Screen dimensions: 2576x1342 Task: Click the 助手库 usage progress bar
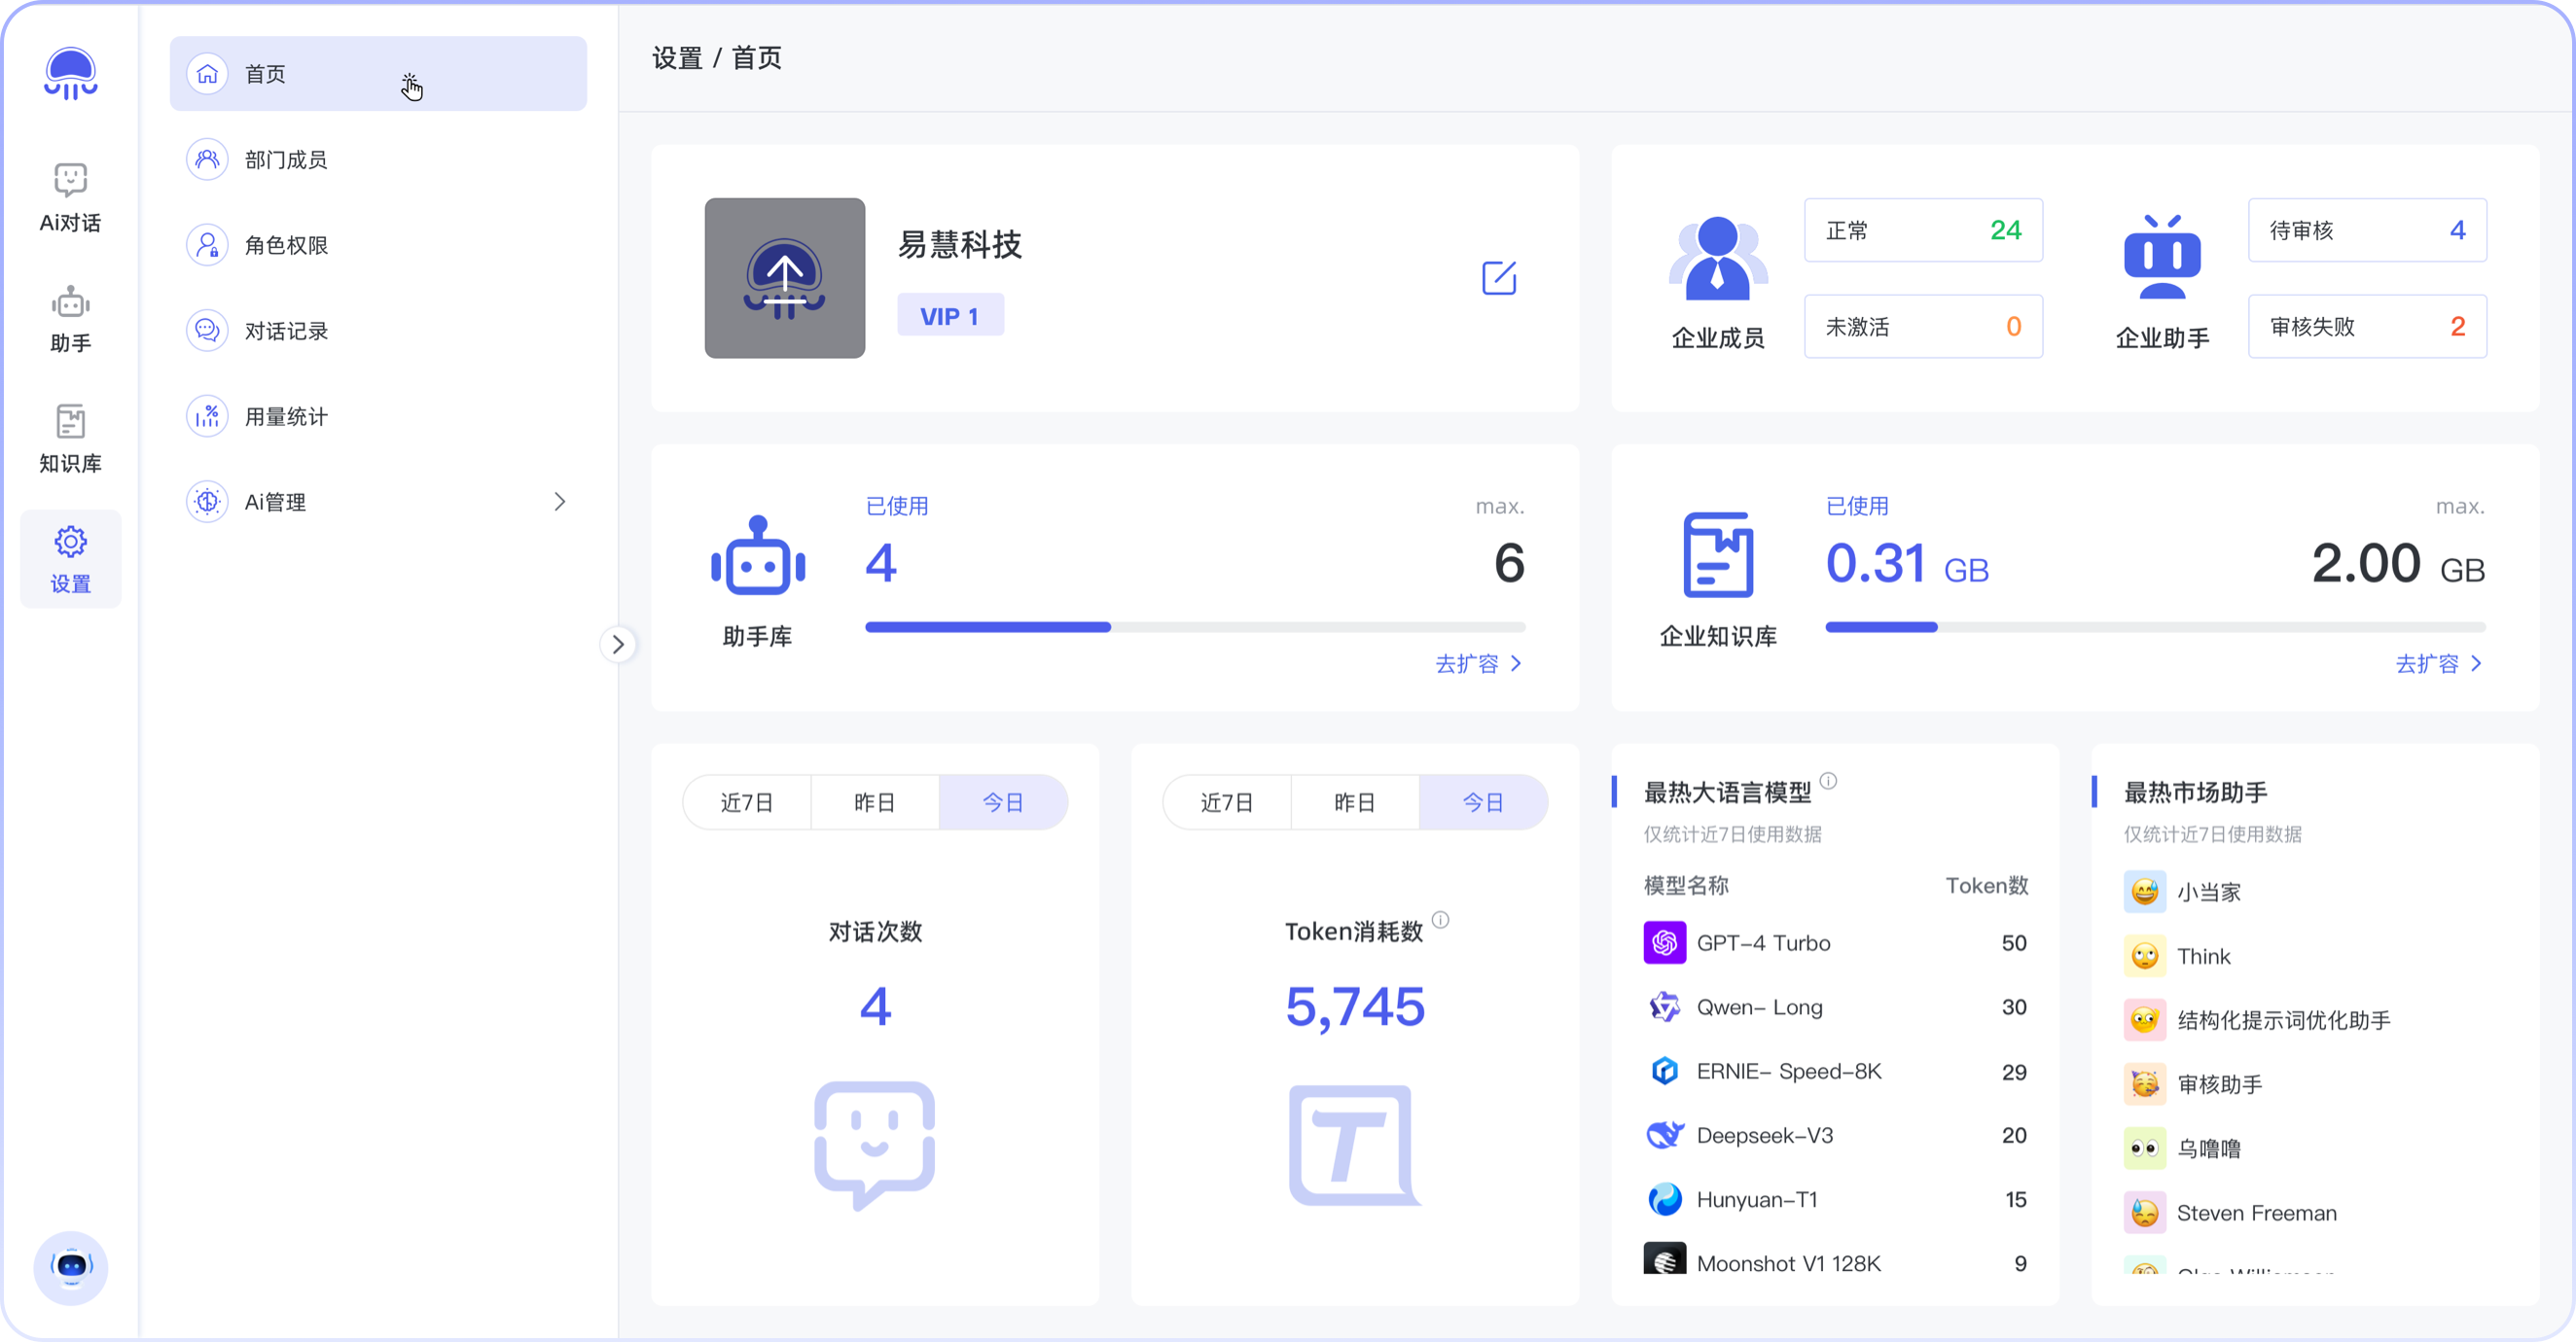(x=1194, y=627)
